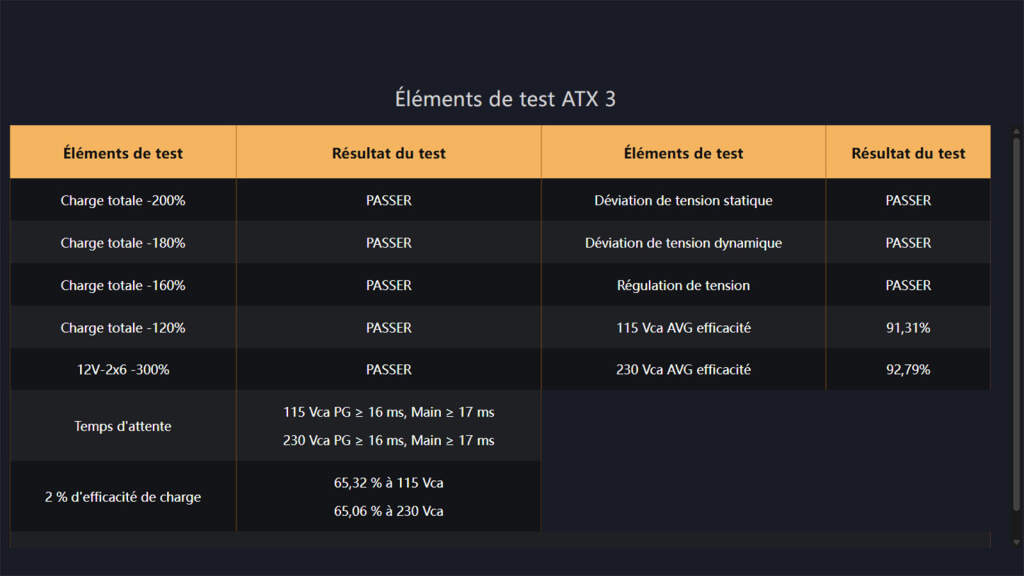Click the "65,06 % à 230 Vca" text
Image resolution: width=1024 pixels, height=576 pixels.
(x=389, y=511)
